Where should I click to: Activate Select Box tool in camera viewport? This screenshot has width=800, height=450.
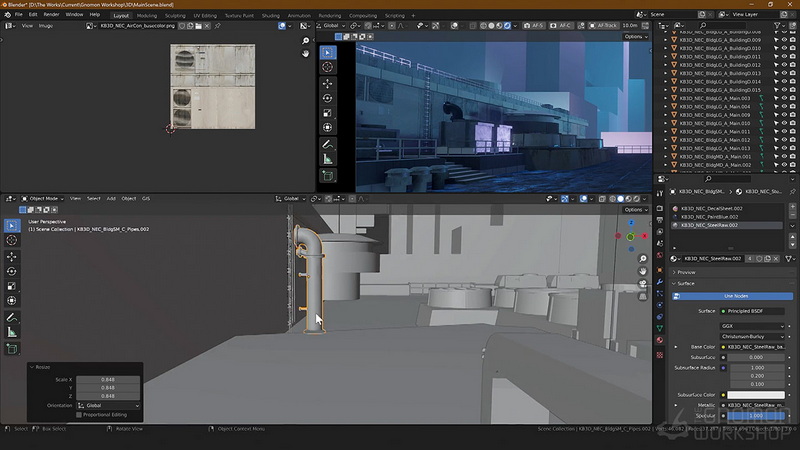[328, 53]
